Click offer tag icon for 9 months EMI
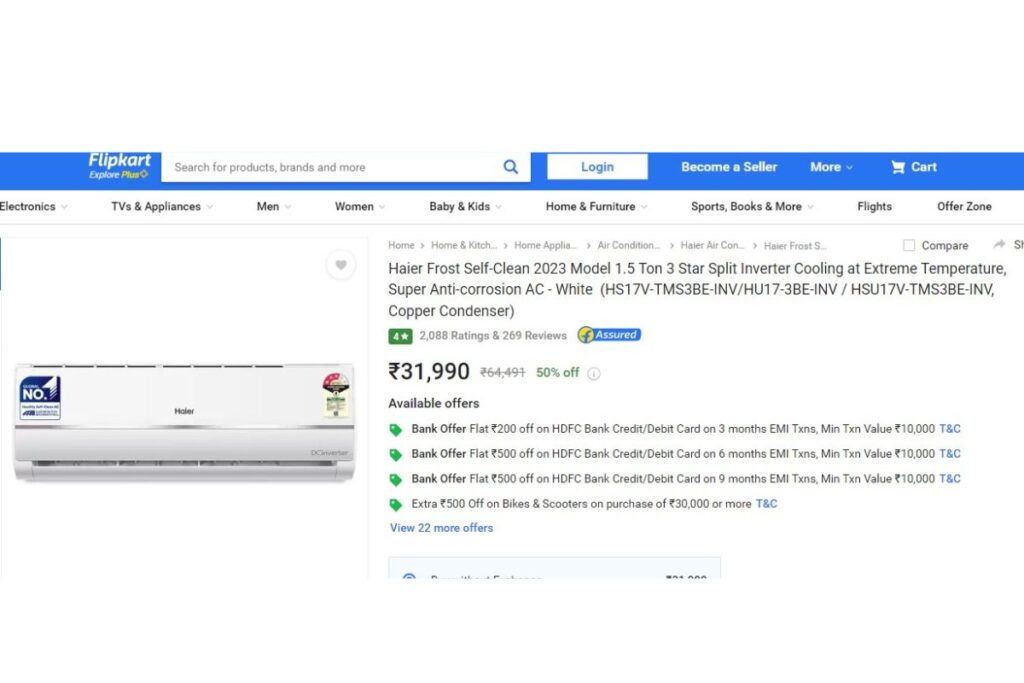This screenshot has height=683, width=1024. (396, 480)
